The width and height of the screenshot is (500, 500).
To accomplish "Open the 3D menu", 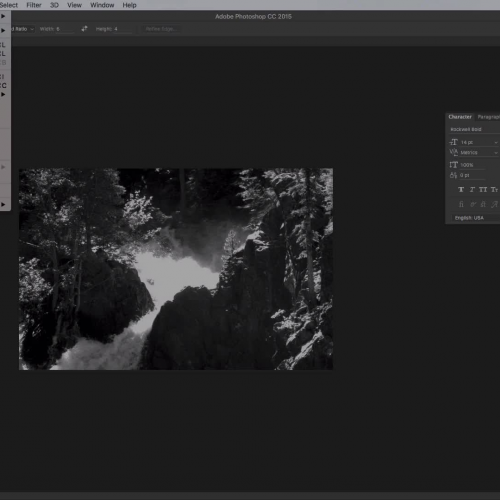I will tap(54, 5).
